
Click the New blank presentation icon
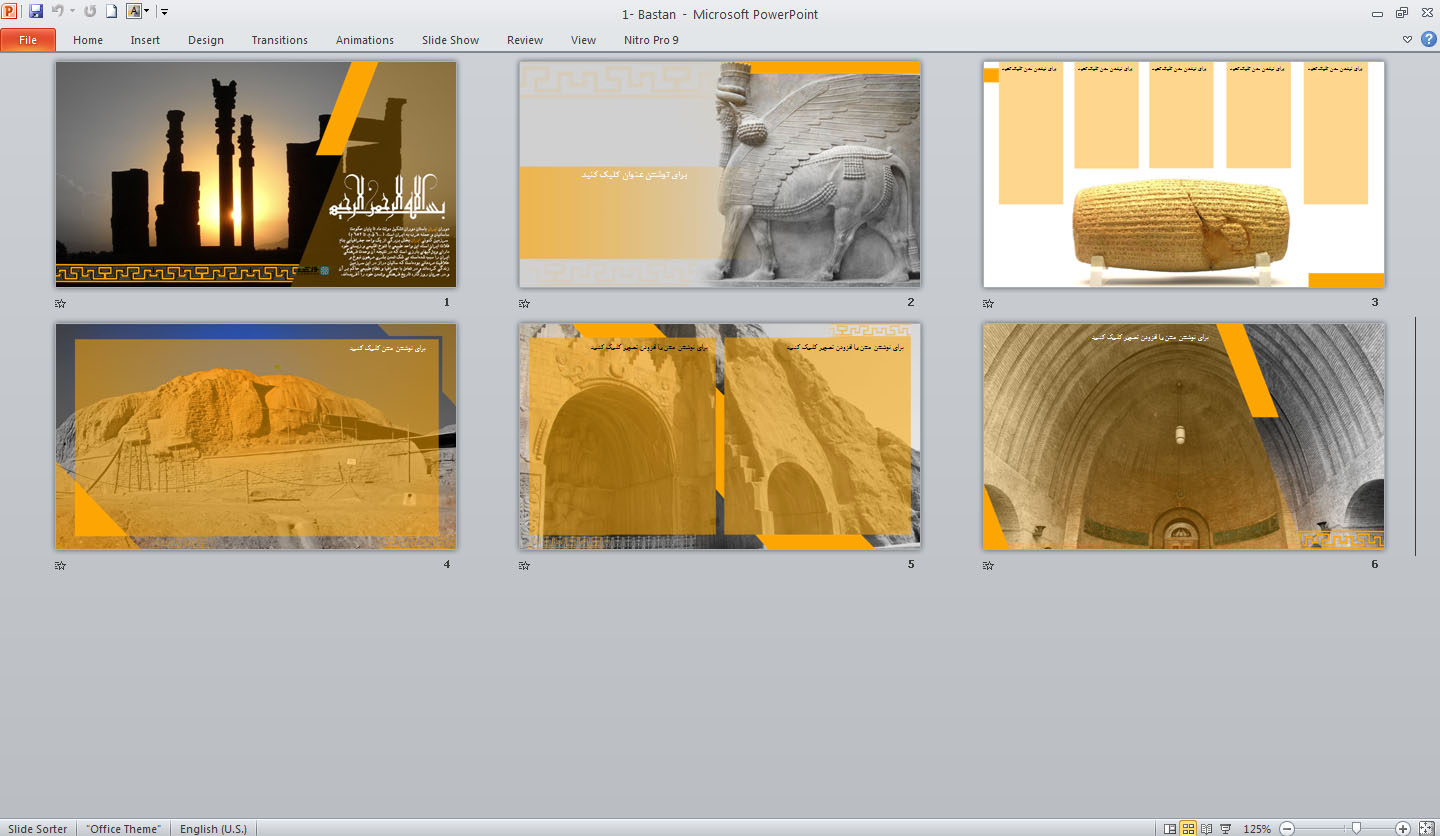112,12
